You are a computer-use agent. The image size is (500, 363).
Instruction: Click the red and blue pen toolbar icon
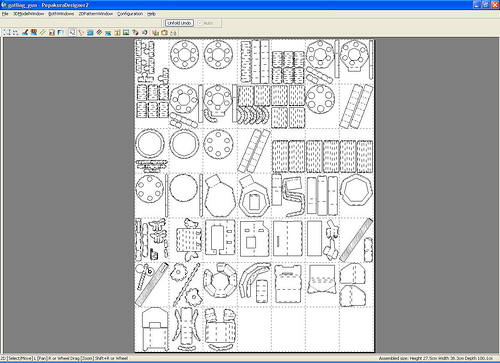coord(25,32)
